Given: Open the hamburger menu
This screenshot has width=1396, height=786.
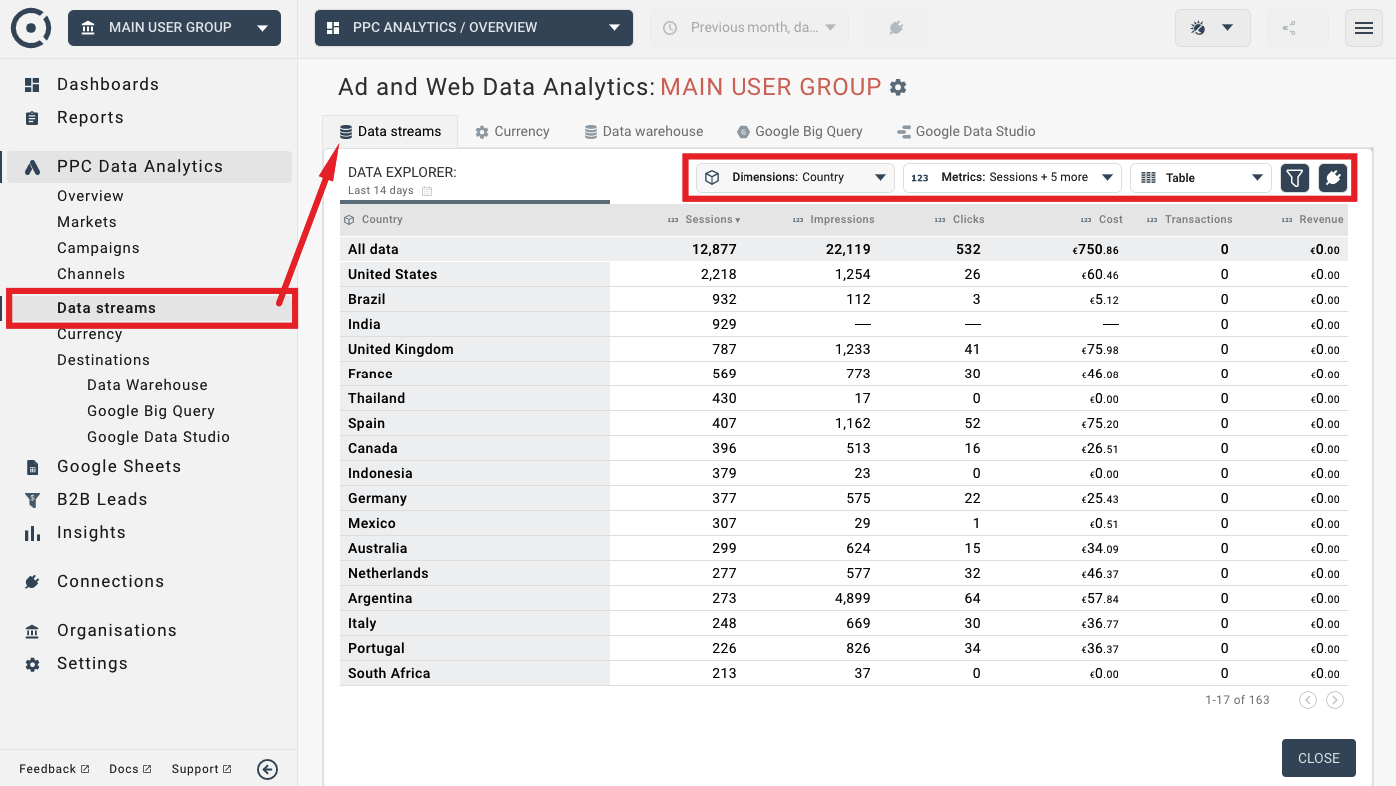Looking at the screenshot, I should pos(1364,28).
